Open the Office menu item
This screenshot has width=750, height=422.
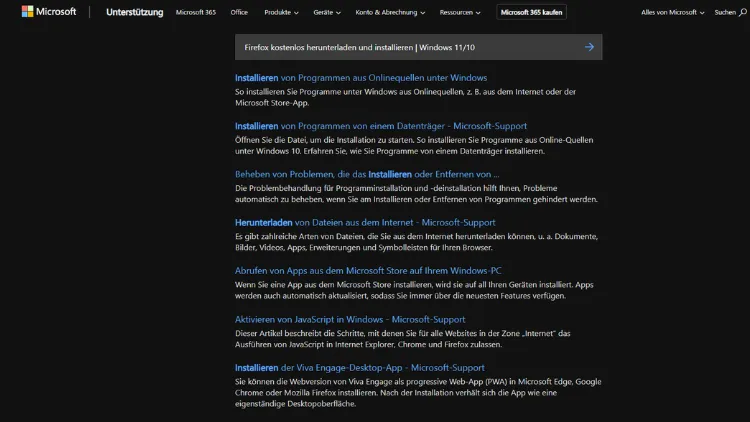tap(239, 12)
